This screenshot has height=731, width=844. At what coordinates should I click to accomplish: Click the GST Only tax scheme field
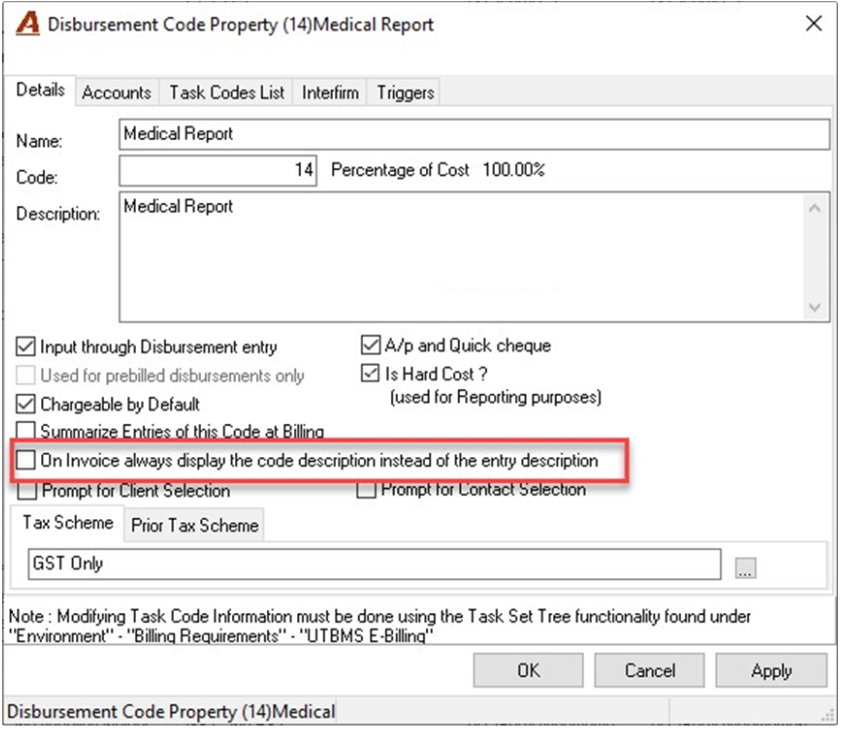(x=374, y=564)
